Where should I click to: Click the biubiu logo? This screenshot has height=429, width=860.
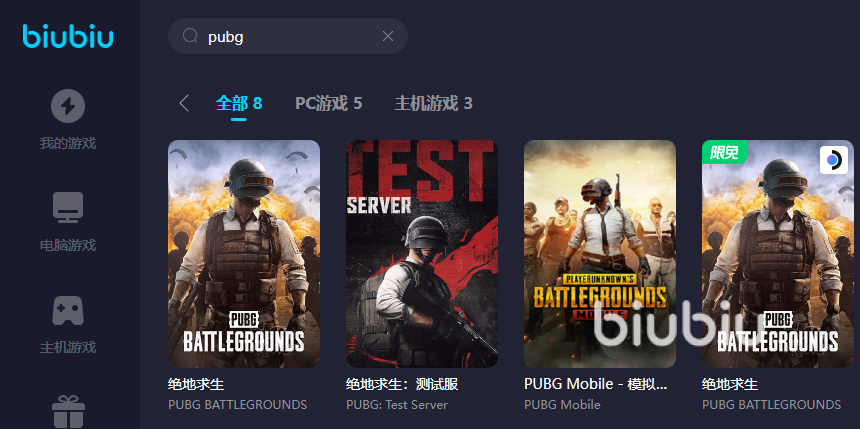(68, 36)
